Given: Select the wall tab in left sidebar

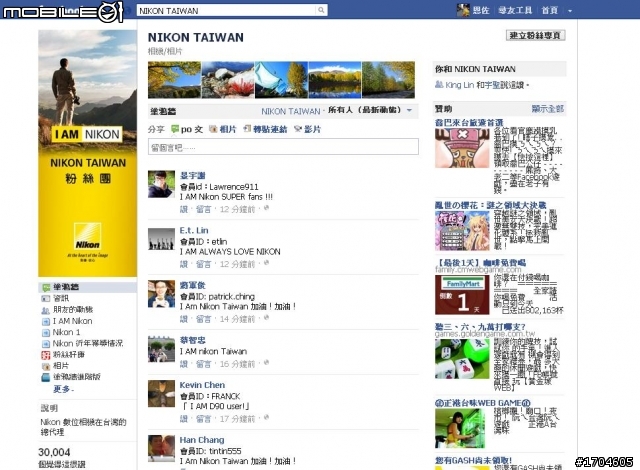Looking at the screenshot, I should (87, 287).
